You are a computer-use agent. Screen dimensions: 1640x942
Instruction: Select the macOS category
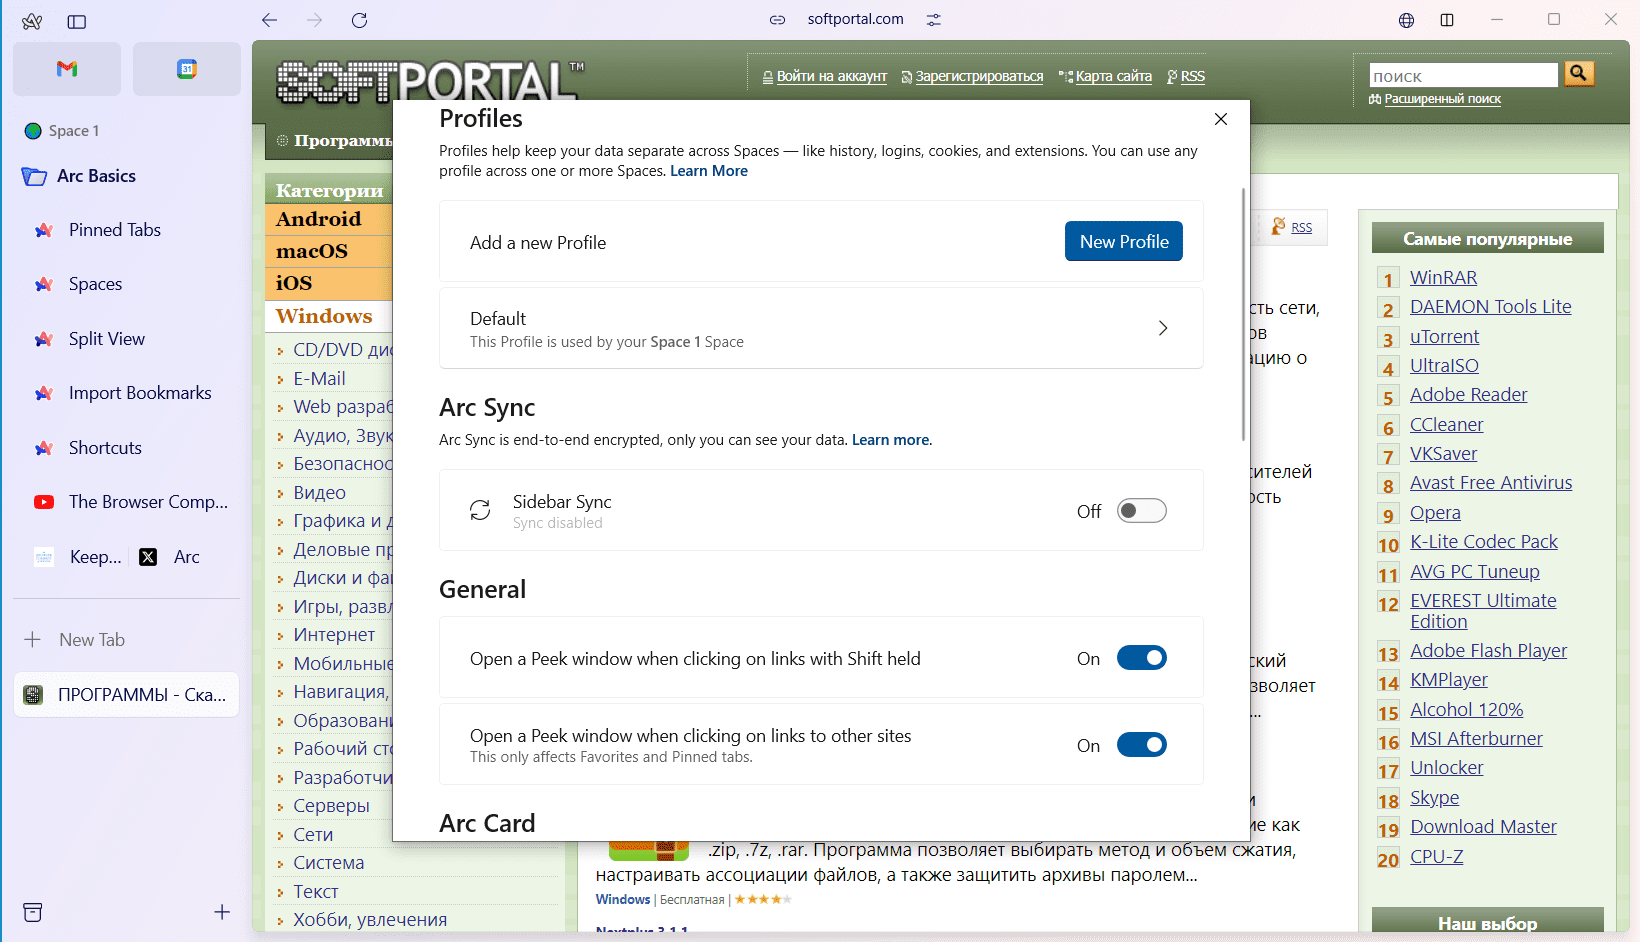pyautogui.click(x=312, y=251)
